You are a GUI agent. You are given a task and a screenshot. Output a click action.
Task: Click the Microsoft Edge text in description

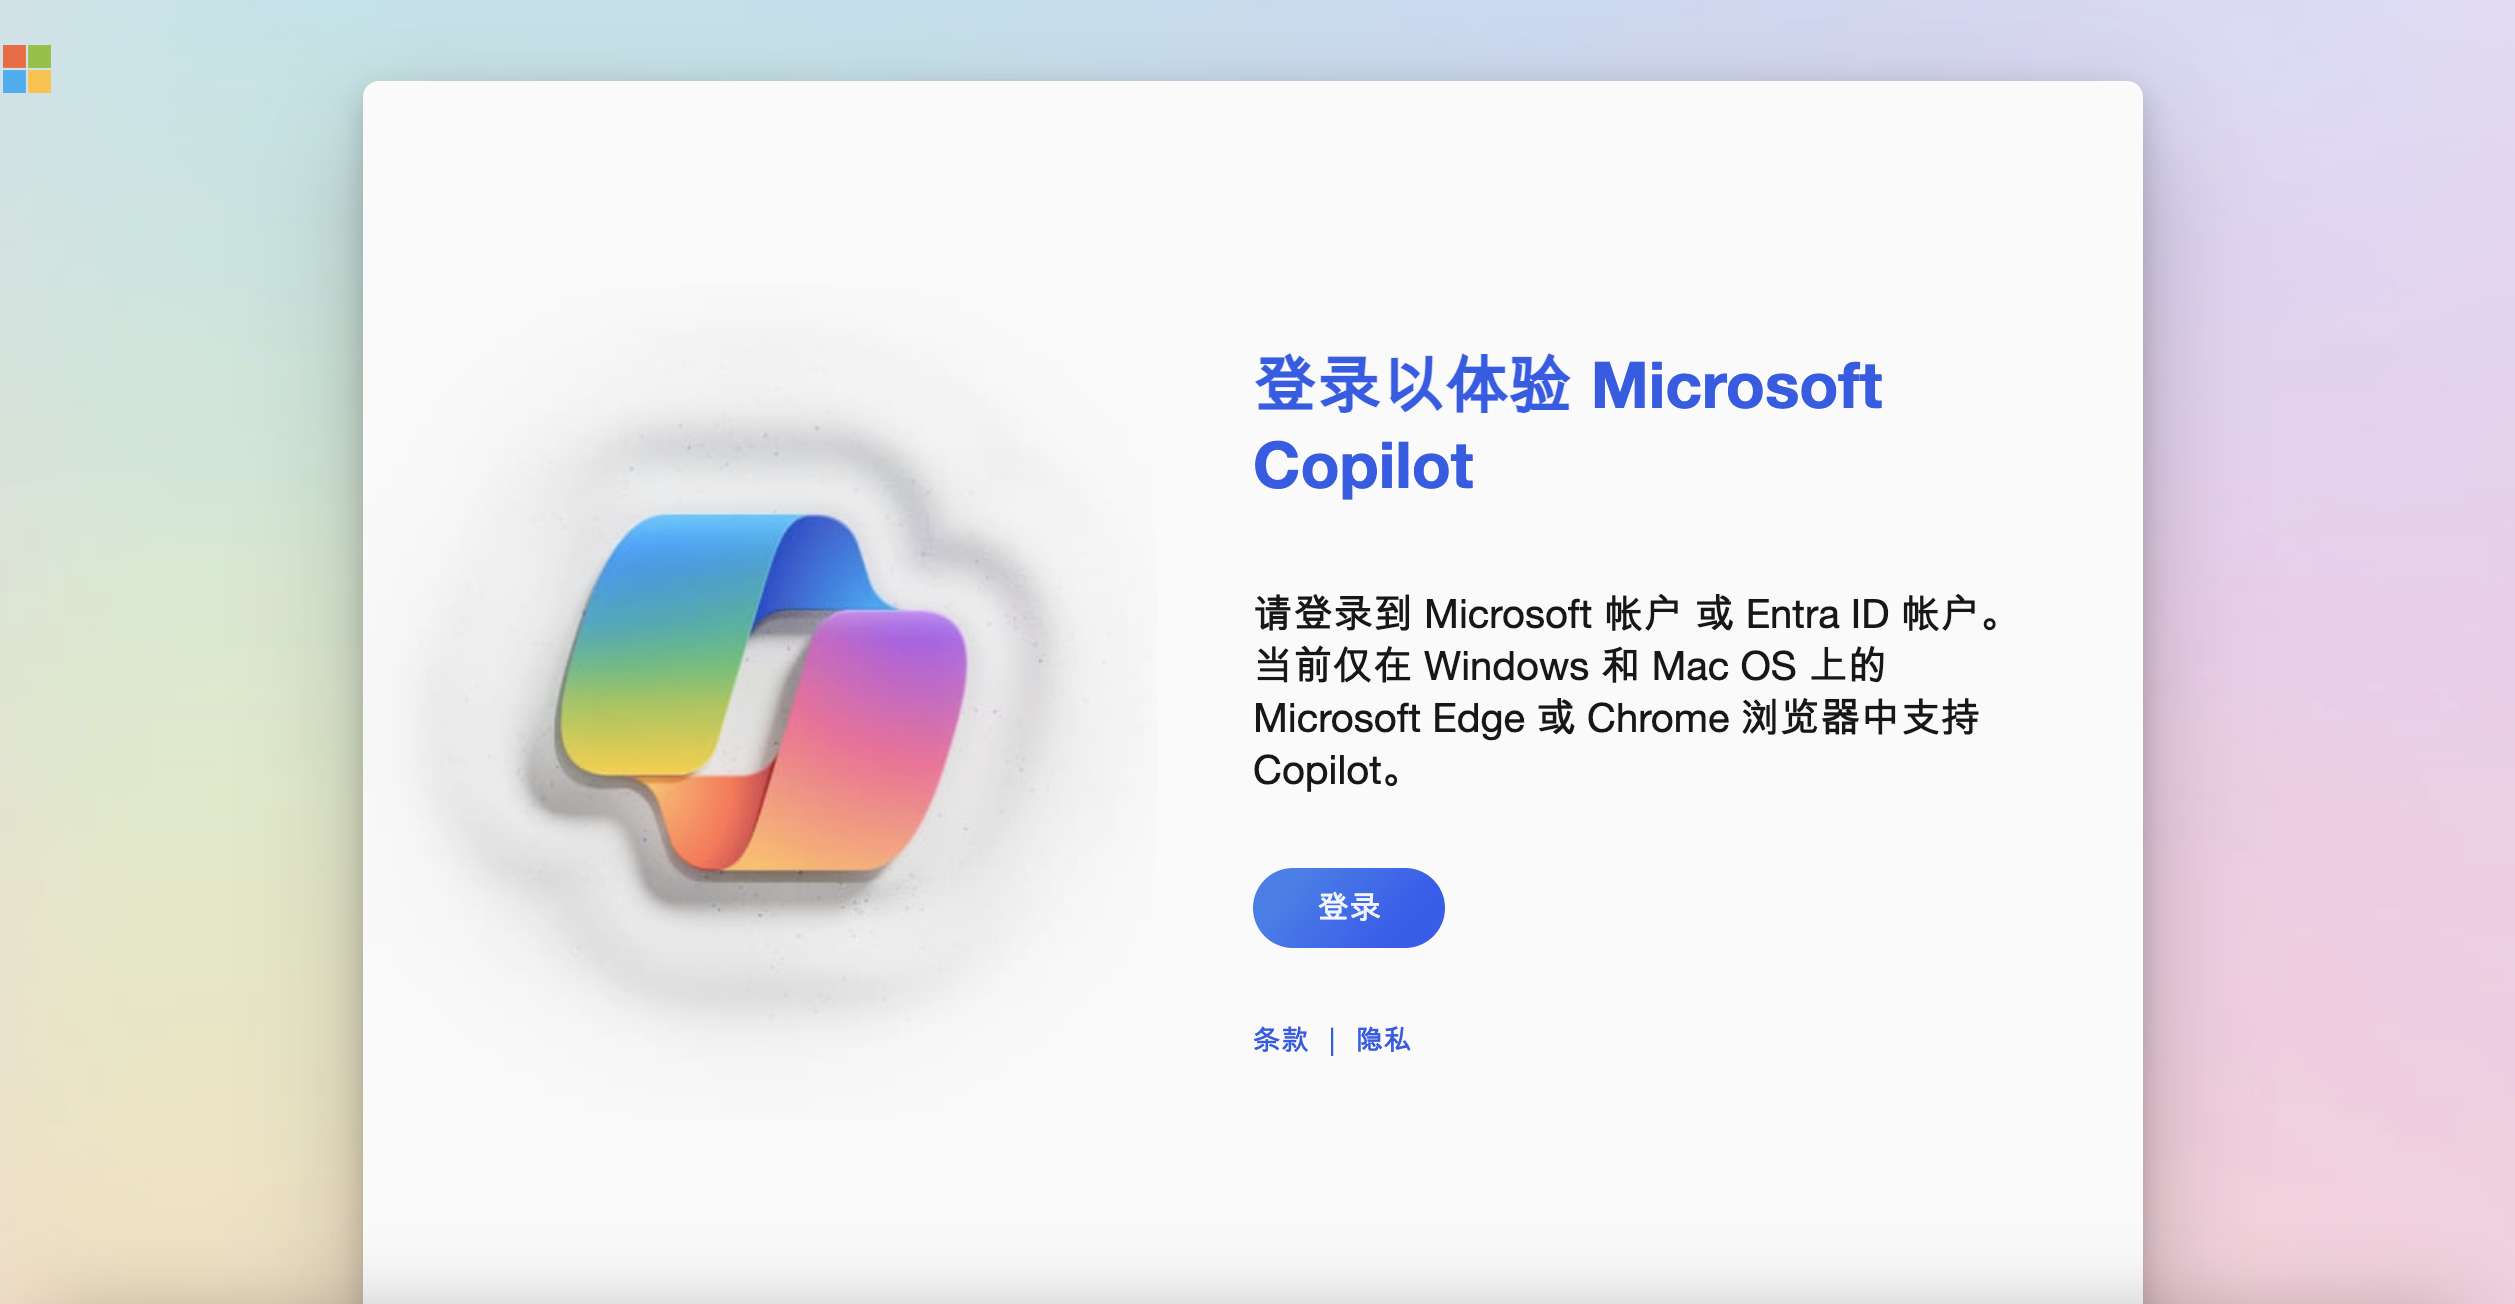(1389, 718)
